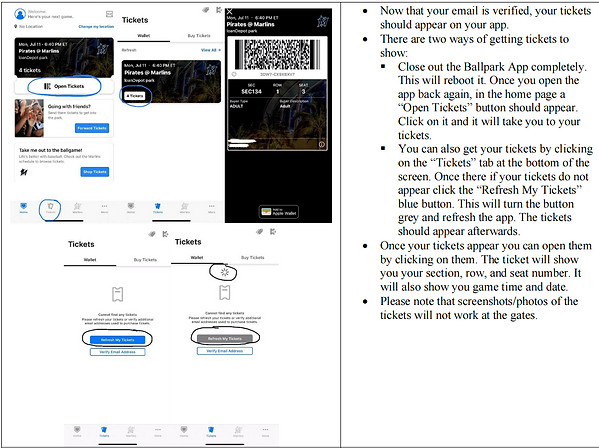Switch to Wallet tab above the View All link

click(144, 36)
